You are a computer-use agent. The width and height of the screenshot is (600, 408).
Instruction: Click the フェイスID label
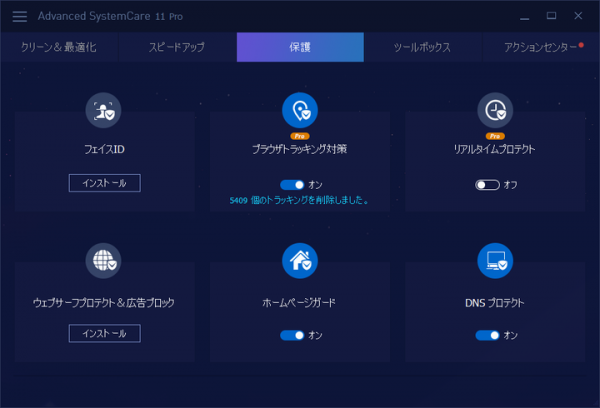click(104, 149)
